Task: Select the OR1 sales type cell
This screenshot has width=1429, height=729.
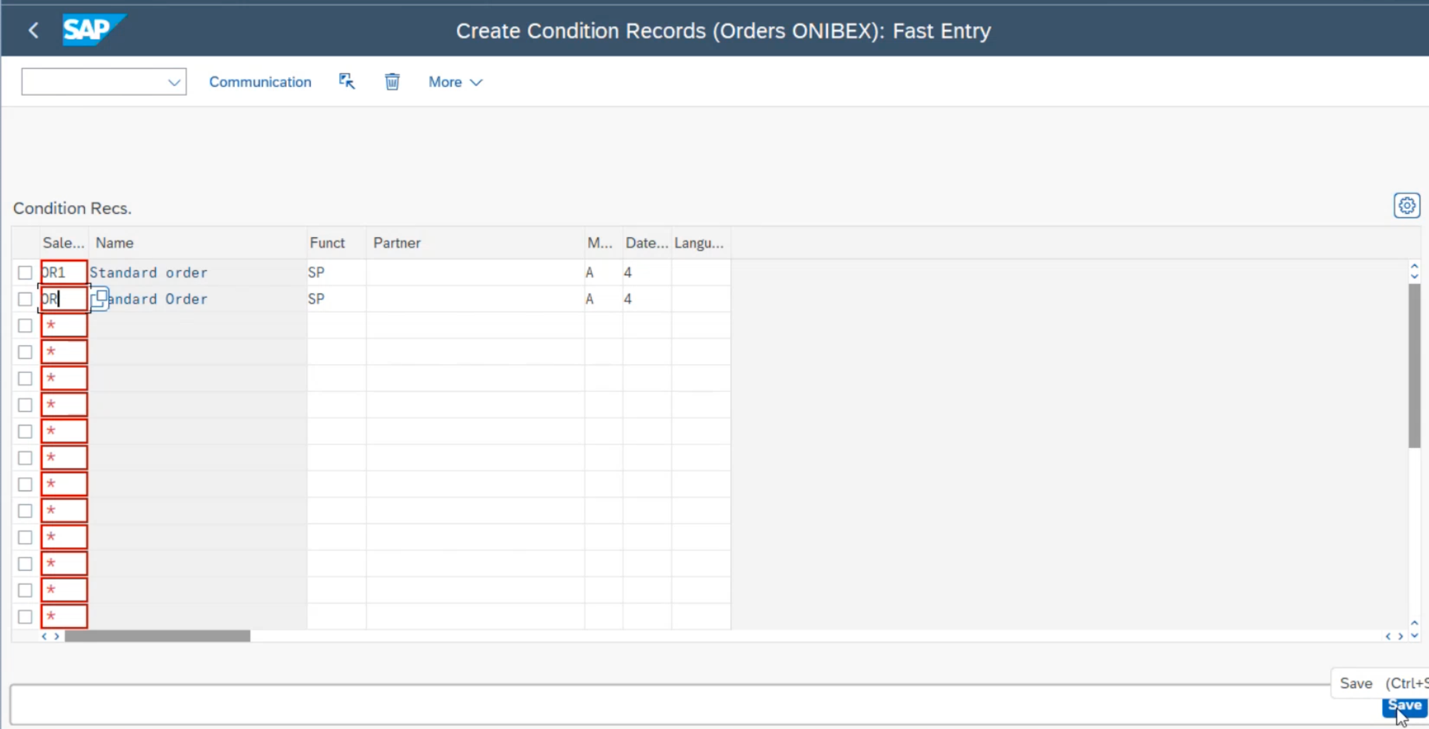Action: (64, 272)
